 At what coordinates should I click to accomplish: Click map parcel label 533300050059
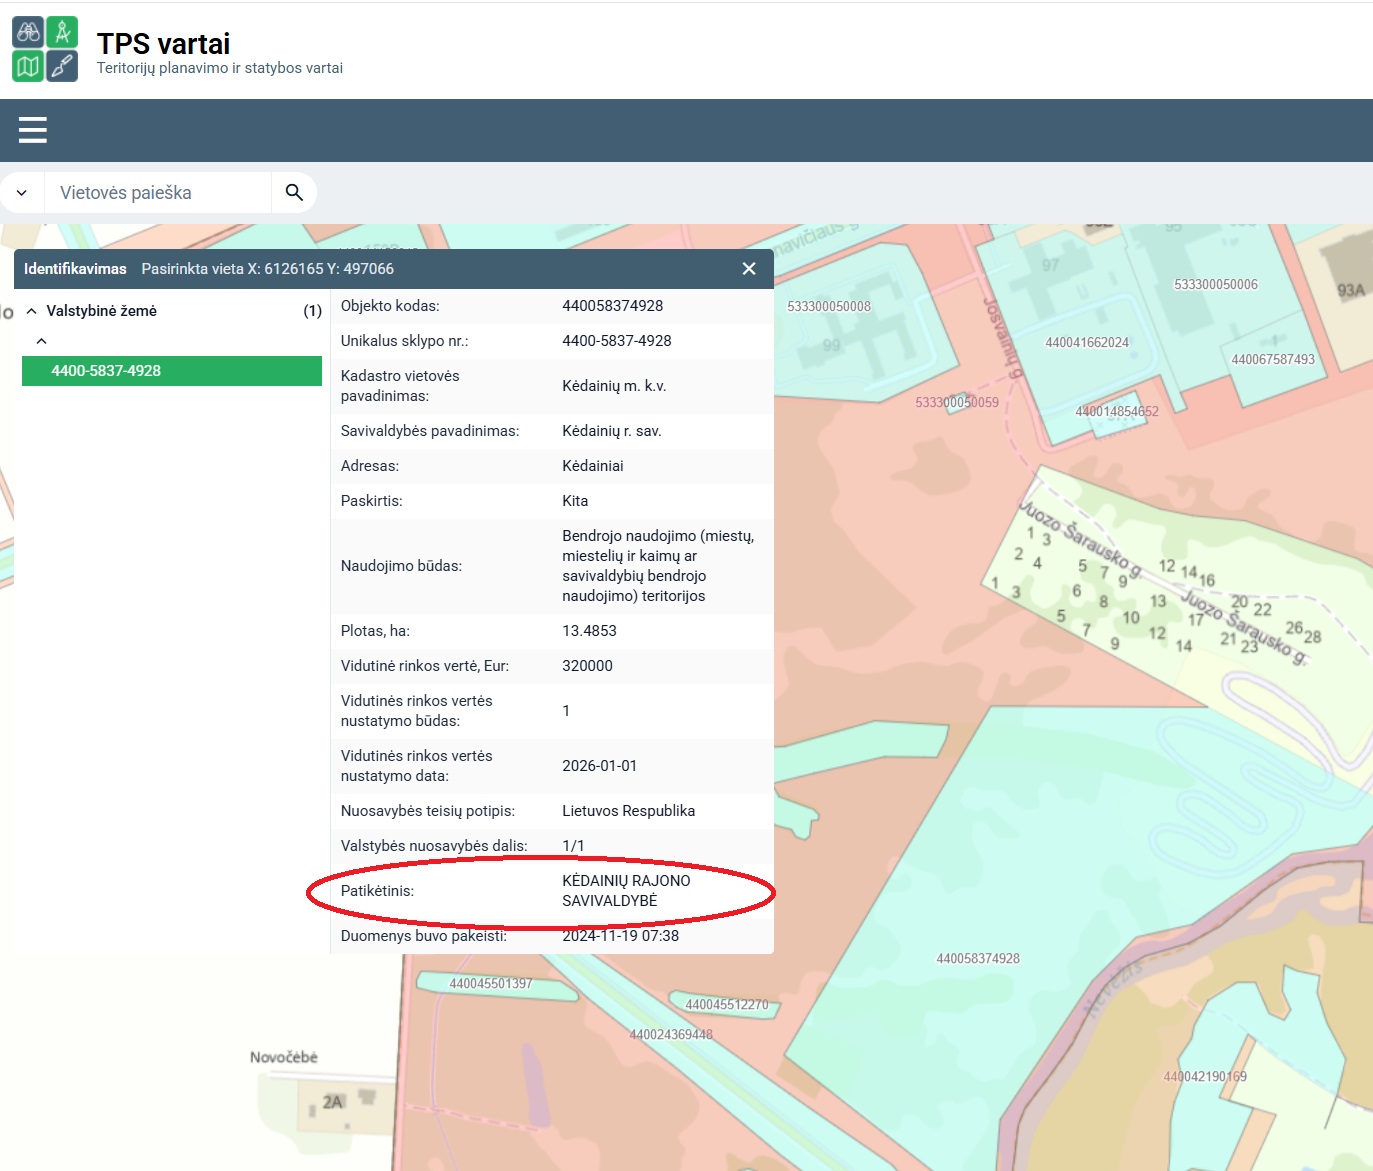click(957, 402)
